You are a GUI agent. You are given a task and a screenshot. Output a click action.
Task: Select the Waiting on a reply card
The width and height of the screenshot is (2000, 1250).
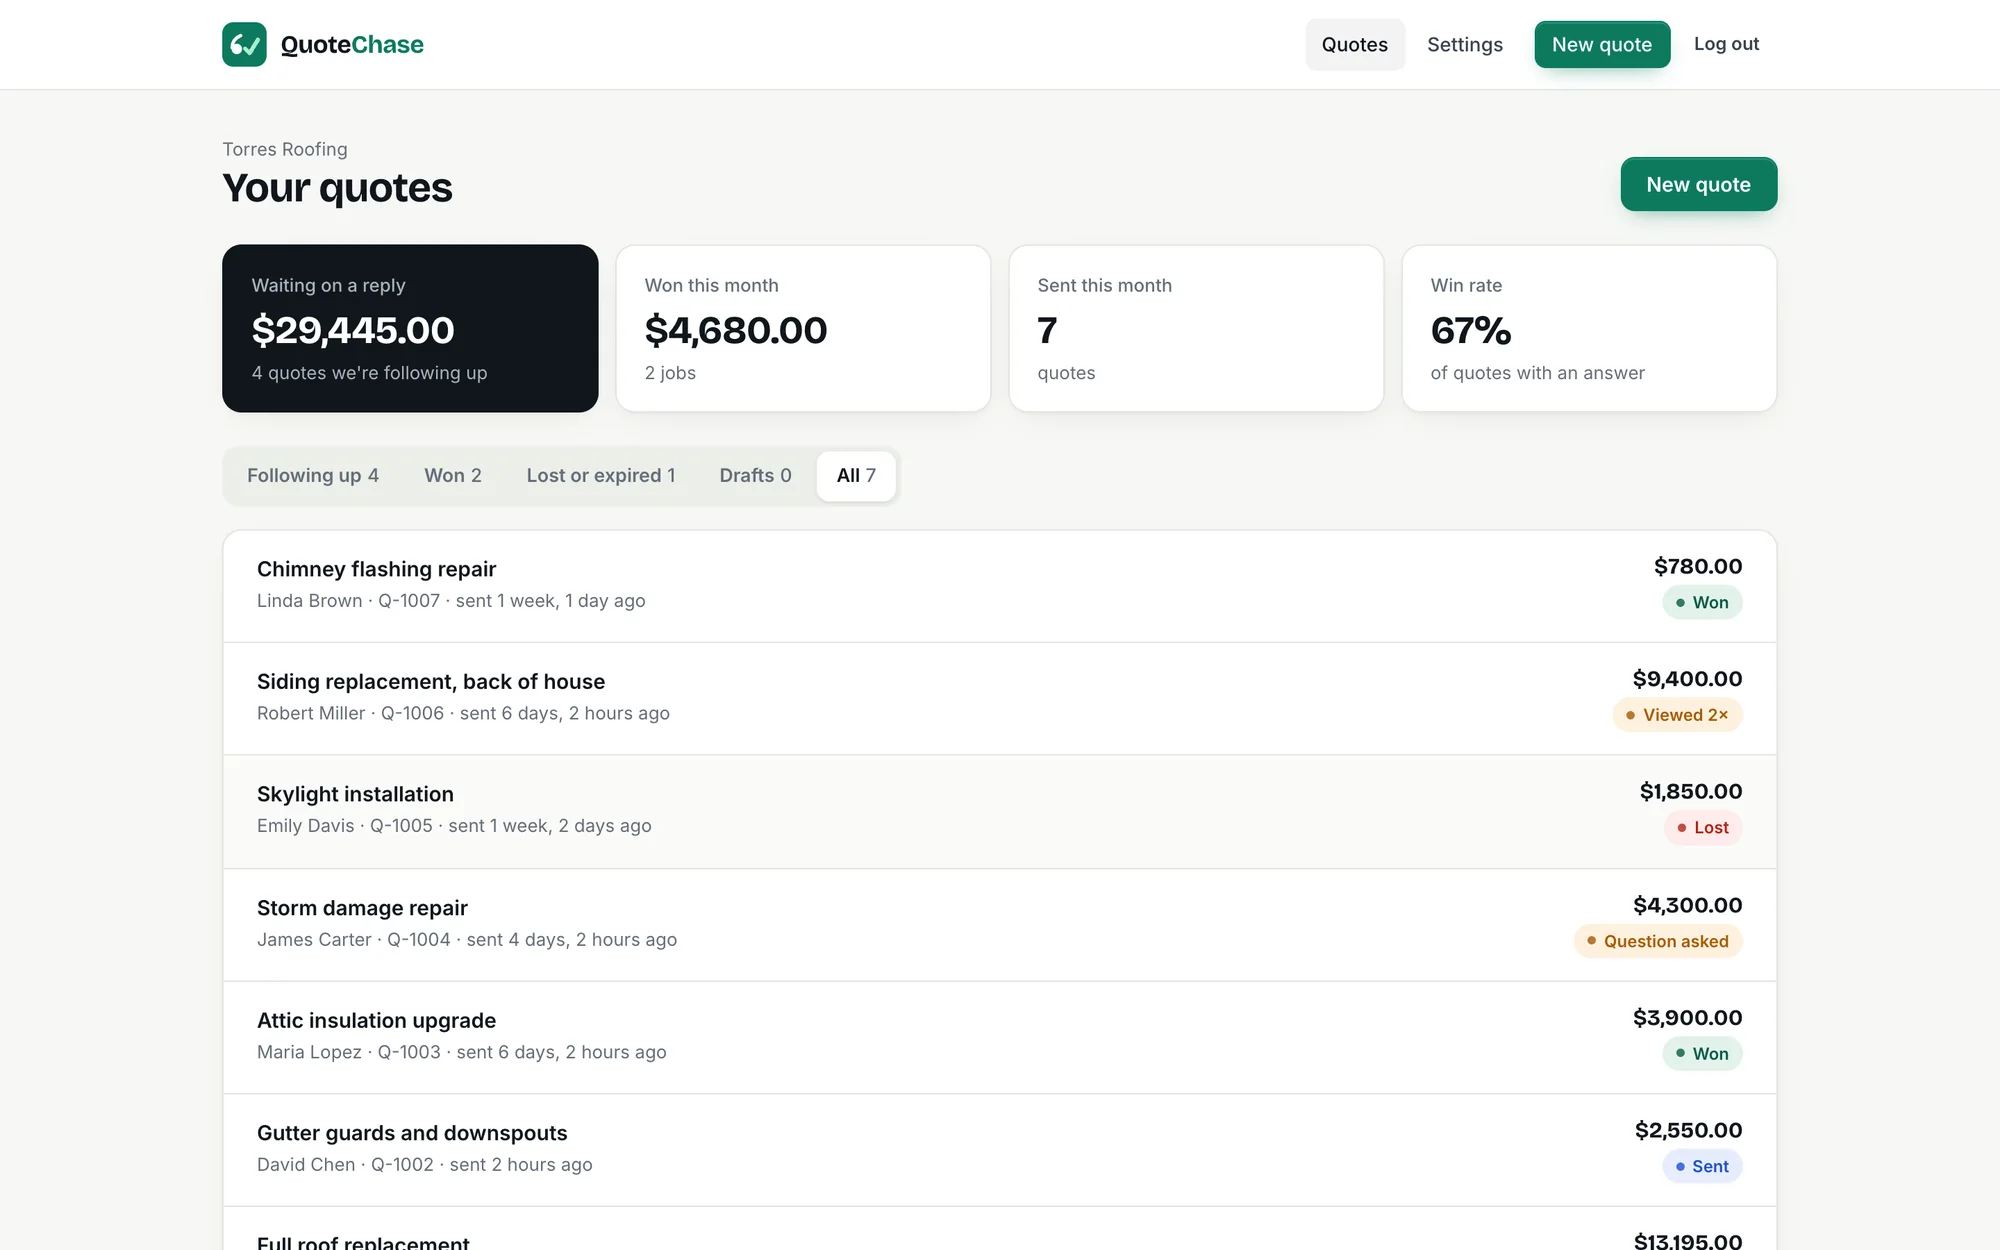click(410, 328)
